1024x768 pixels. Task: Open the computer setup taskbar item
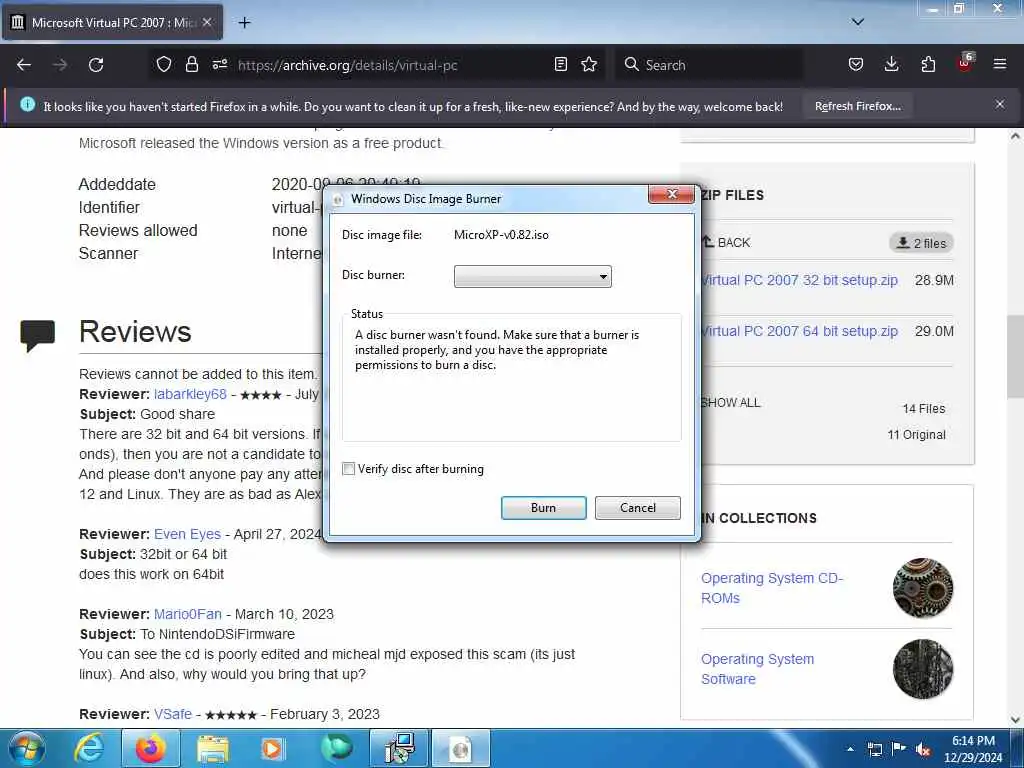point(399,748)
